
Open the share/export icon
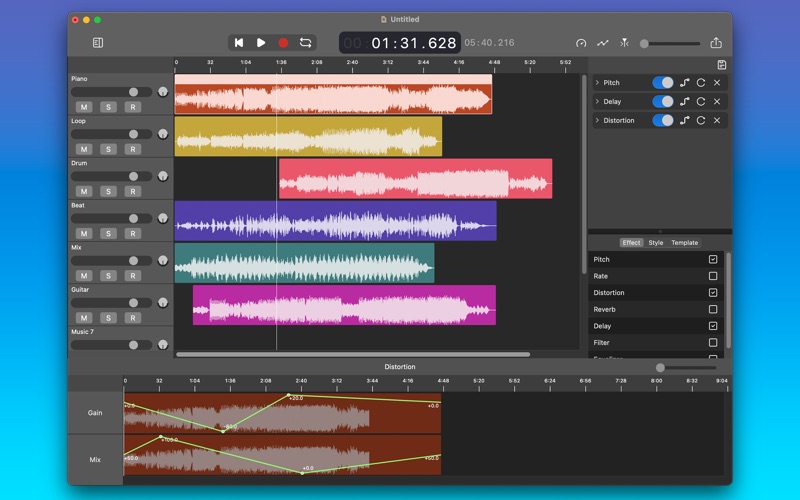point(716,43)
